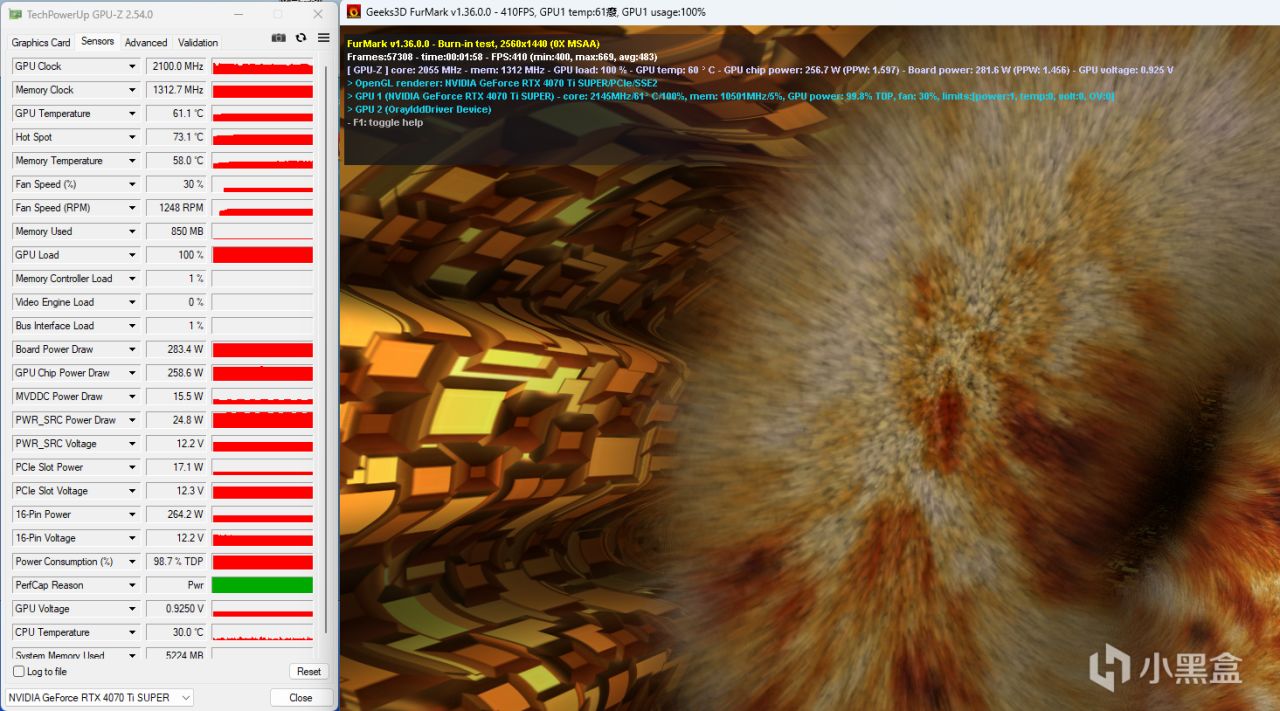
Task: Switch to the Graphics Card tab
Action: pyautogui.click(x=41, y=43)
